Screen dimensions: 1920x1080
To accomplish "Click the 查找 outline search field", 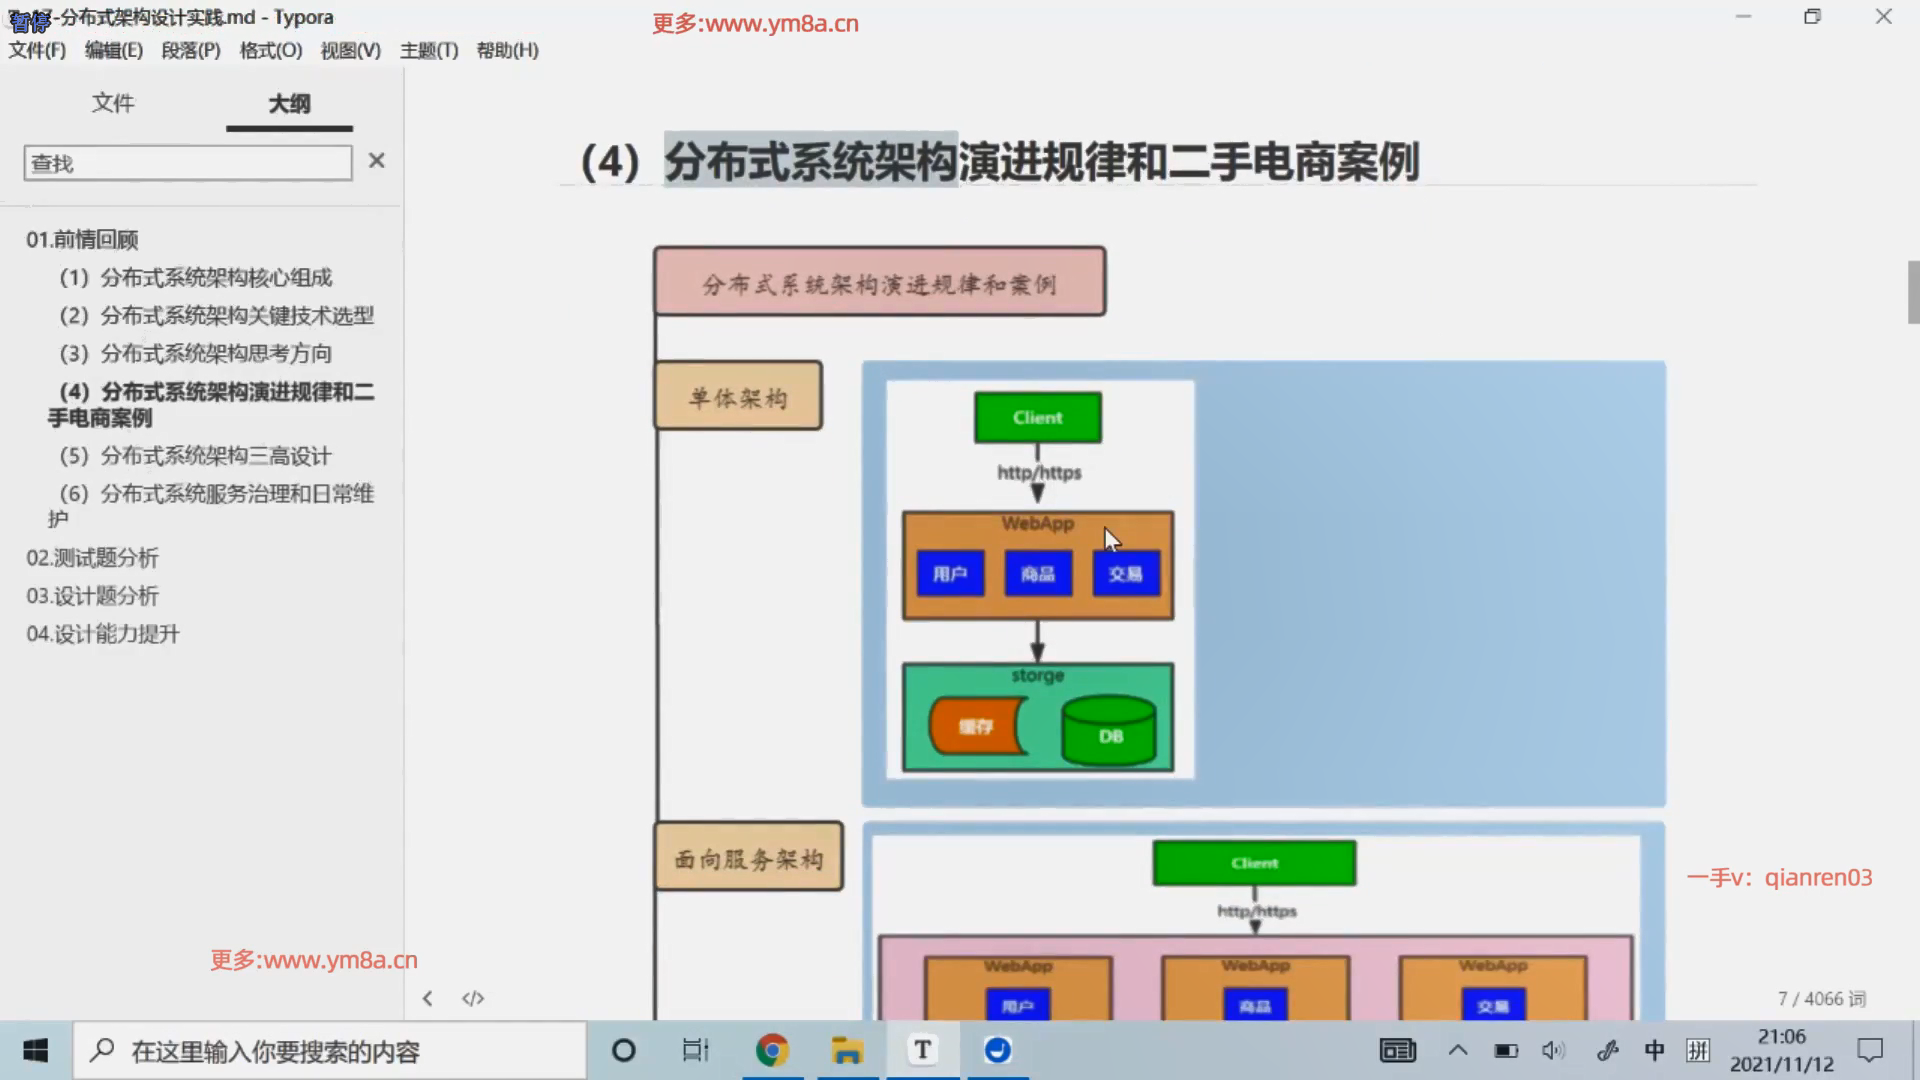I will 188,163.
